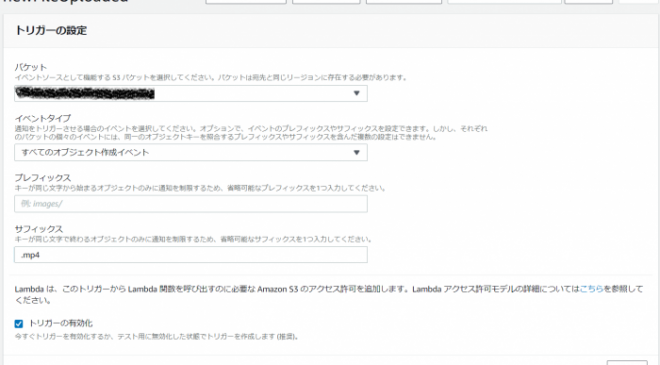Click the イベントタイプ field label
This screenshot has height=365, width=660.
[x=43, y=118]
